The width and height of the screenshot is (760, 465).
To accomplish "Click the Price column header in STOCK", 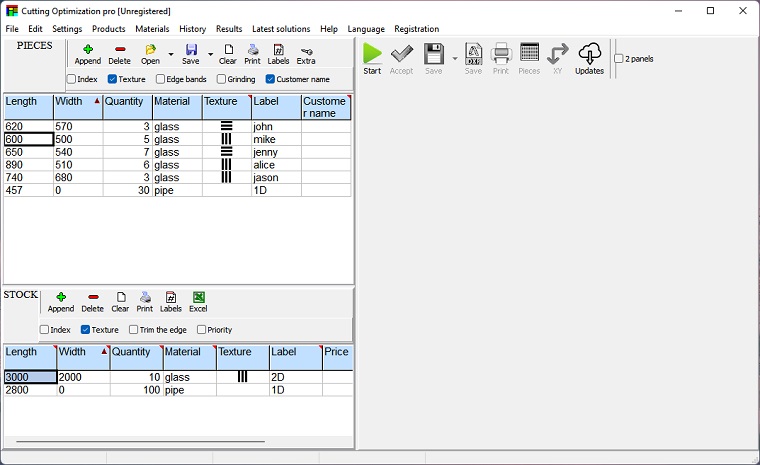I will [337, 357].
